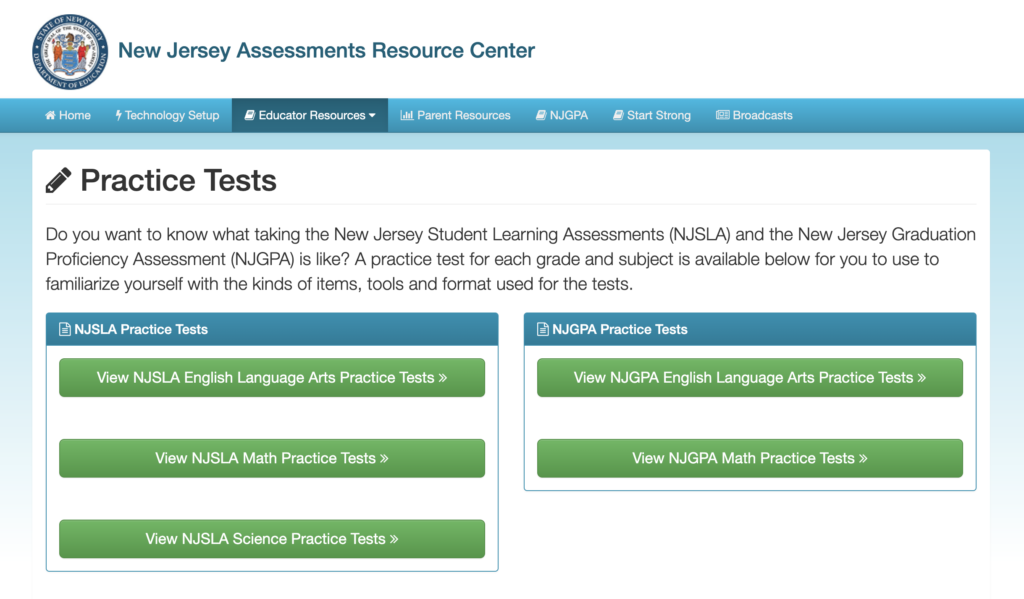
Task: Click the New Jersey Department of Education seal
Action: point(70,52)
